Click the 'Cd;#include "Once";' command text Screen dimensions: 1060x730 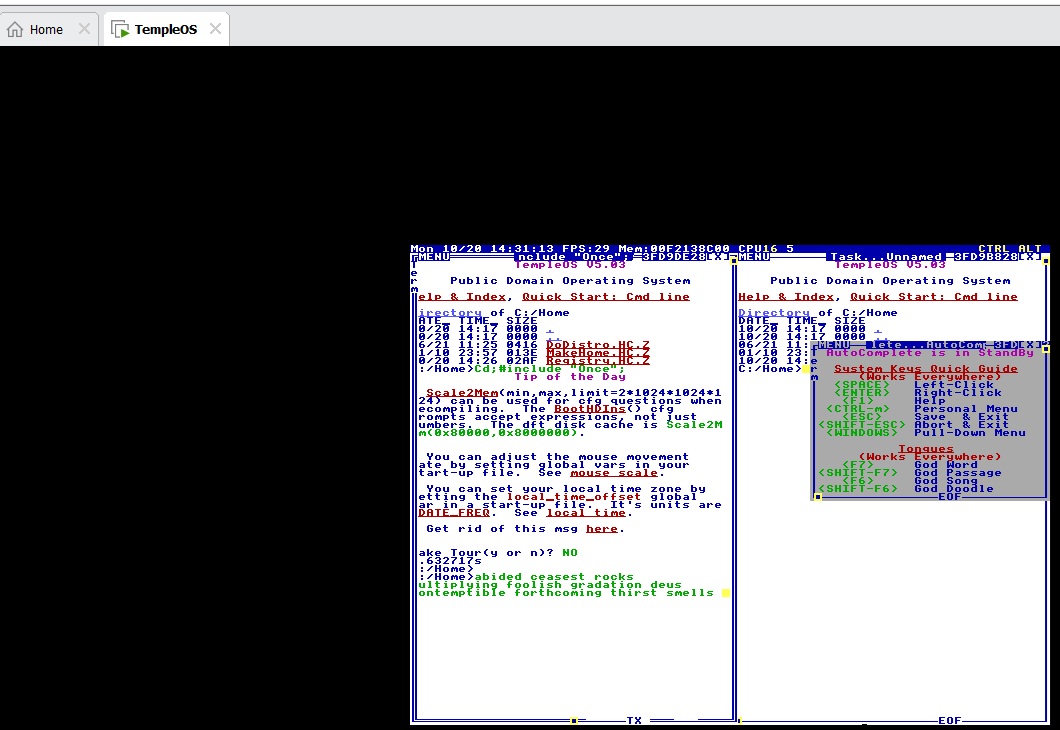(x=550, y=369)
